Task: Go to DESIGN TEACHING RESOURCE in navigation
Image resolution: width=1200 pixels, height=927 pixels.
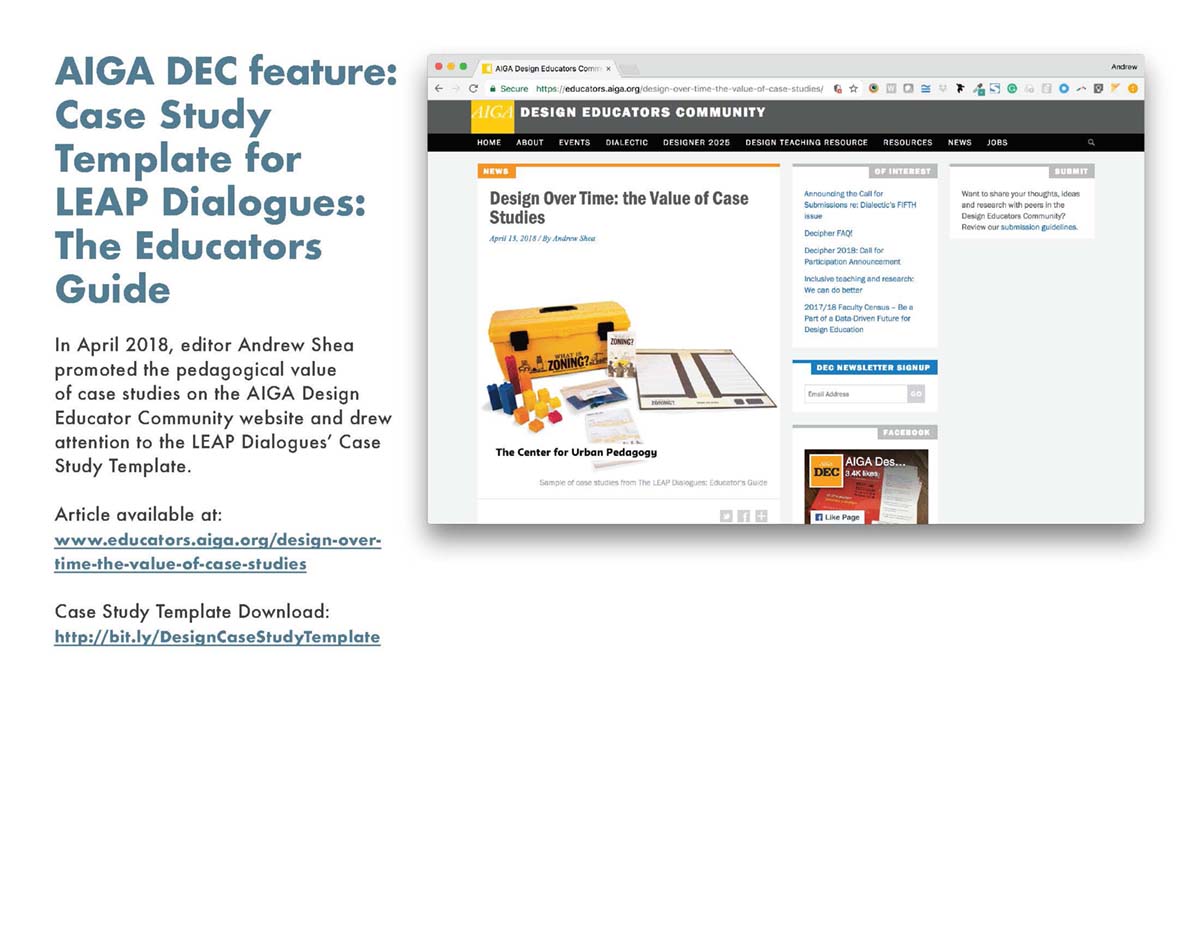Action: (x=806, y=143)
